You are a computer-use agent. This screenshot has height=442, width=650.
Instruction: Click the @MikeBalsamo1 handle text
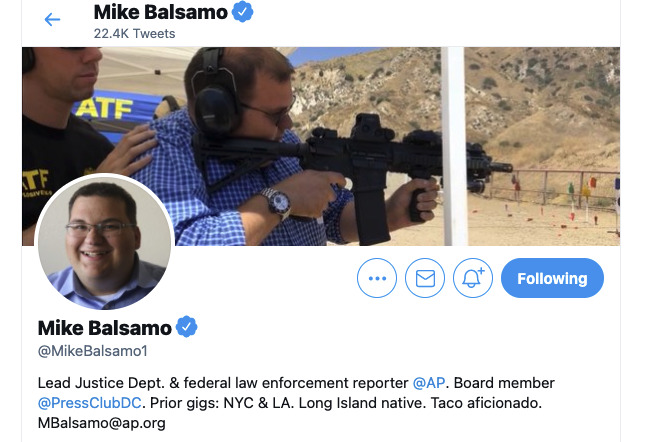coord(92,351)
